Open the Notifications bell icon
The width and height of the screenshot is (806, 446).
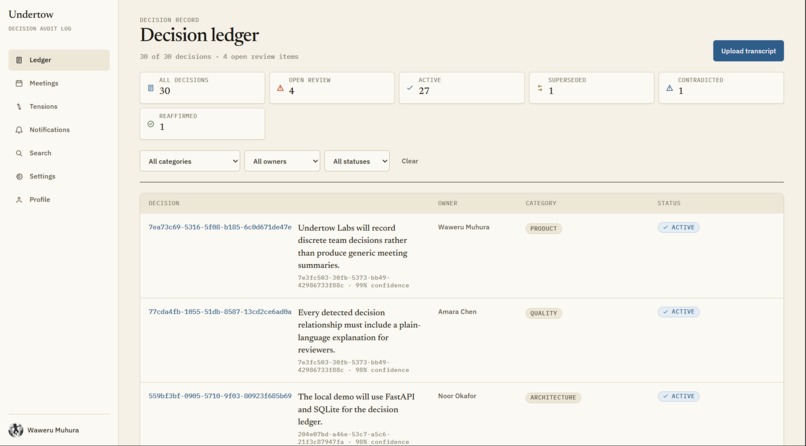[19, 130]
